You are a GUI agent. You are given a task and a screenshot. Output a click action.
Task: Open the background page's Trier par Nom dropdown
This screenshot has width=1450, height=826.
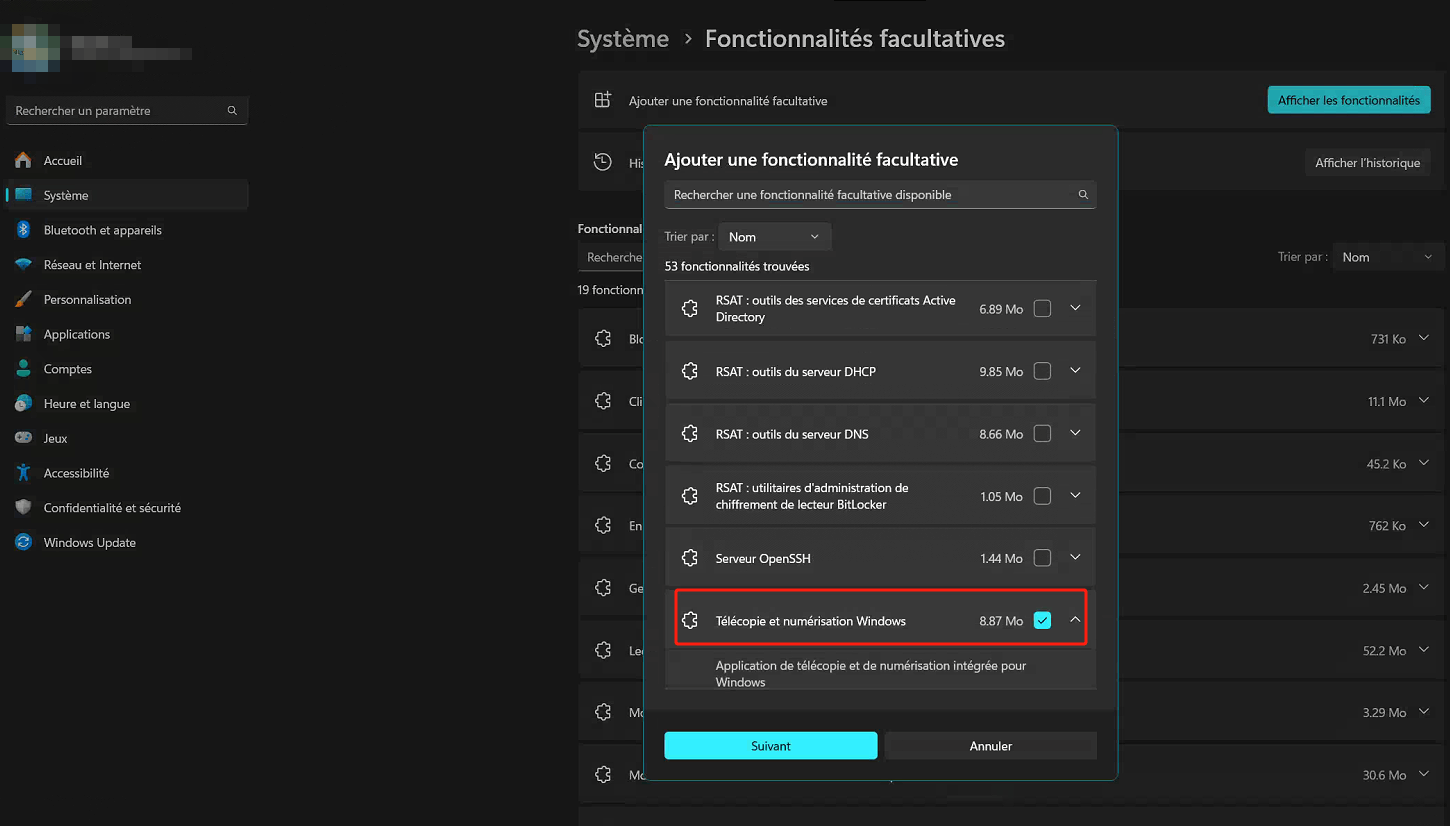[x=1389, y=257]
